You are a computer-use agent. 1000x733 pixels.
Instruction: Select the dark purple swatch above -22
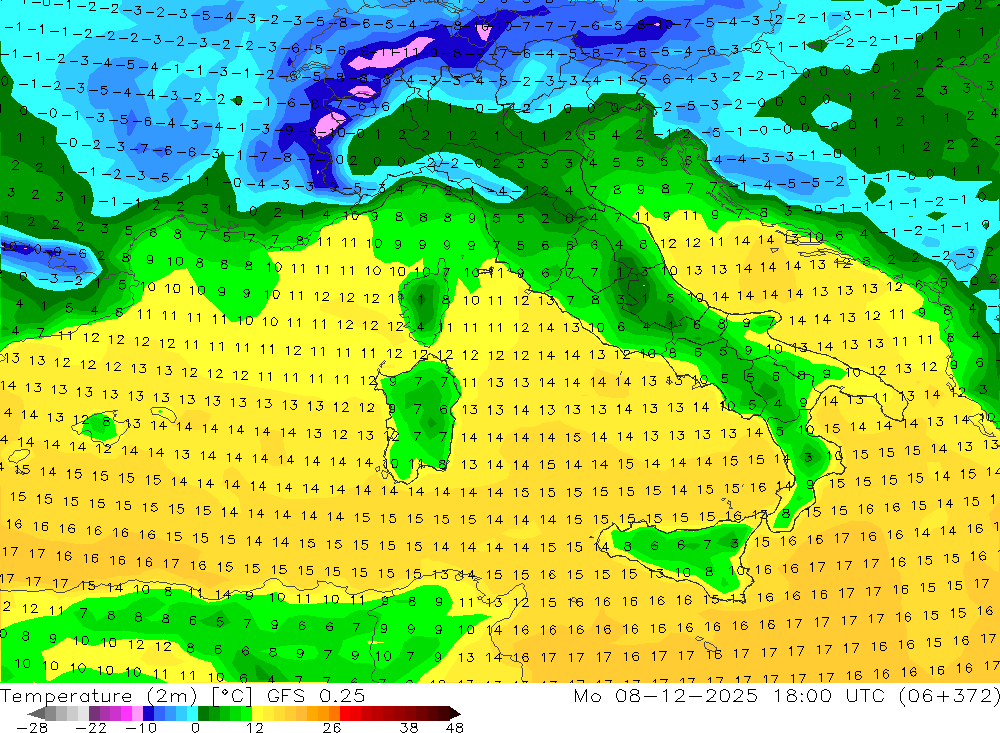click(94, 713)
